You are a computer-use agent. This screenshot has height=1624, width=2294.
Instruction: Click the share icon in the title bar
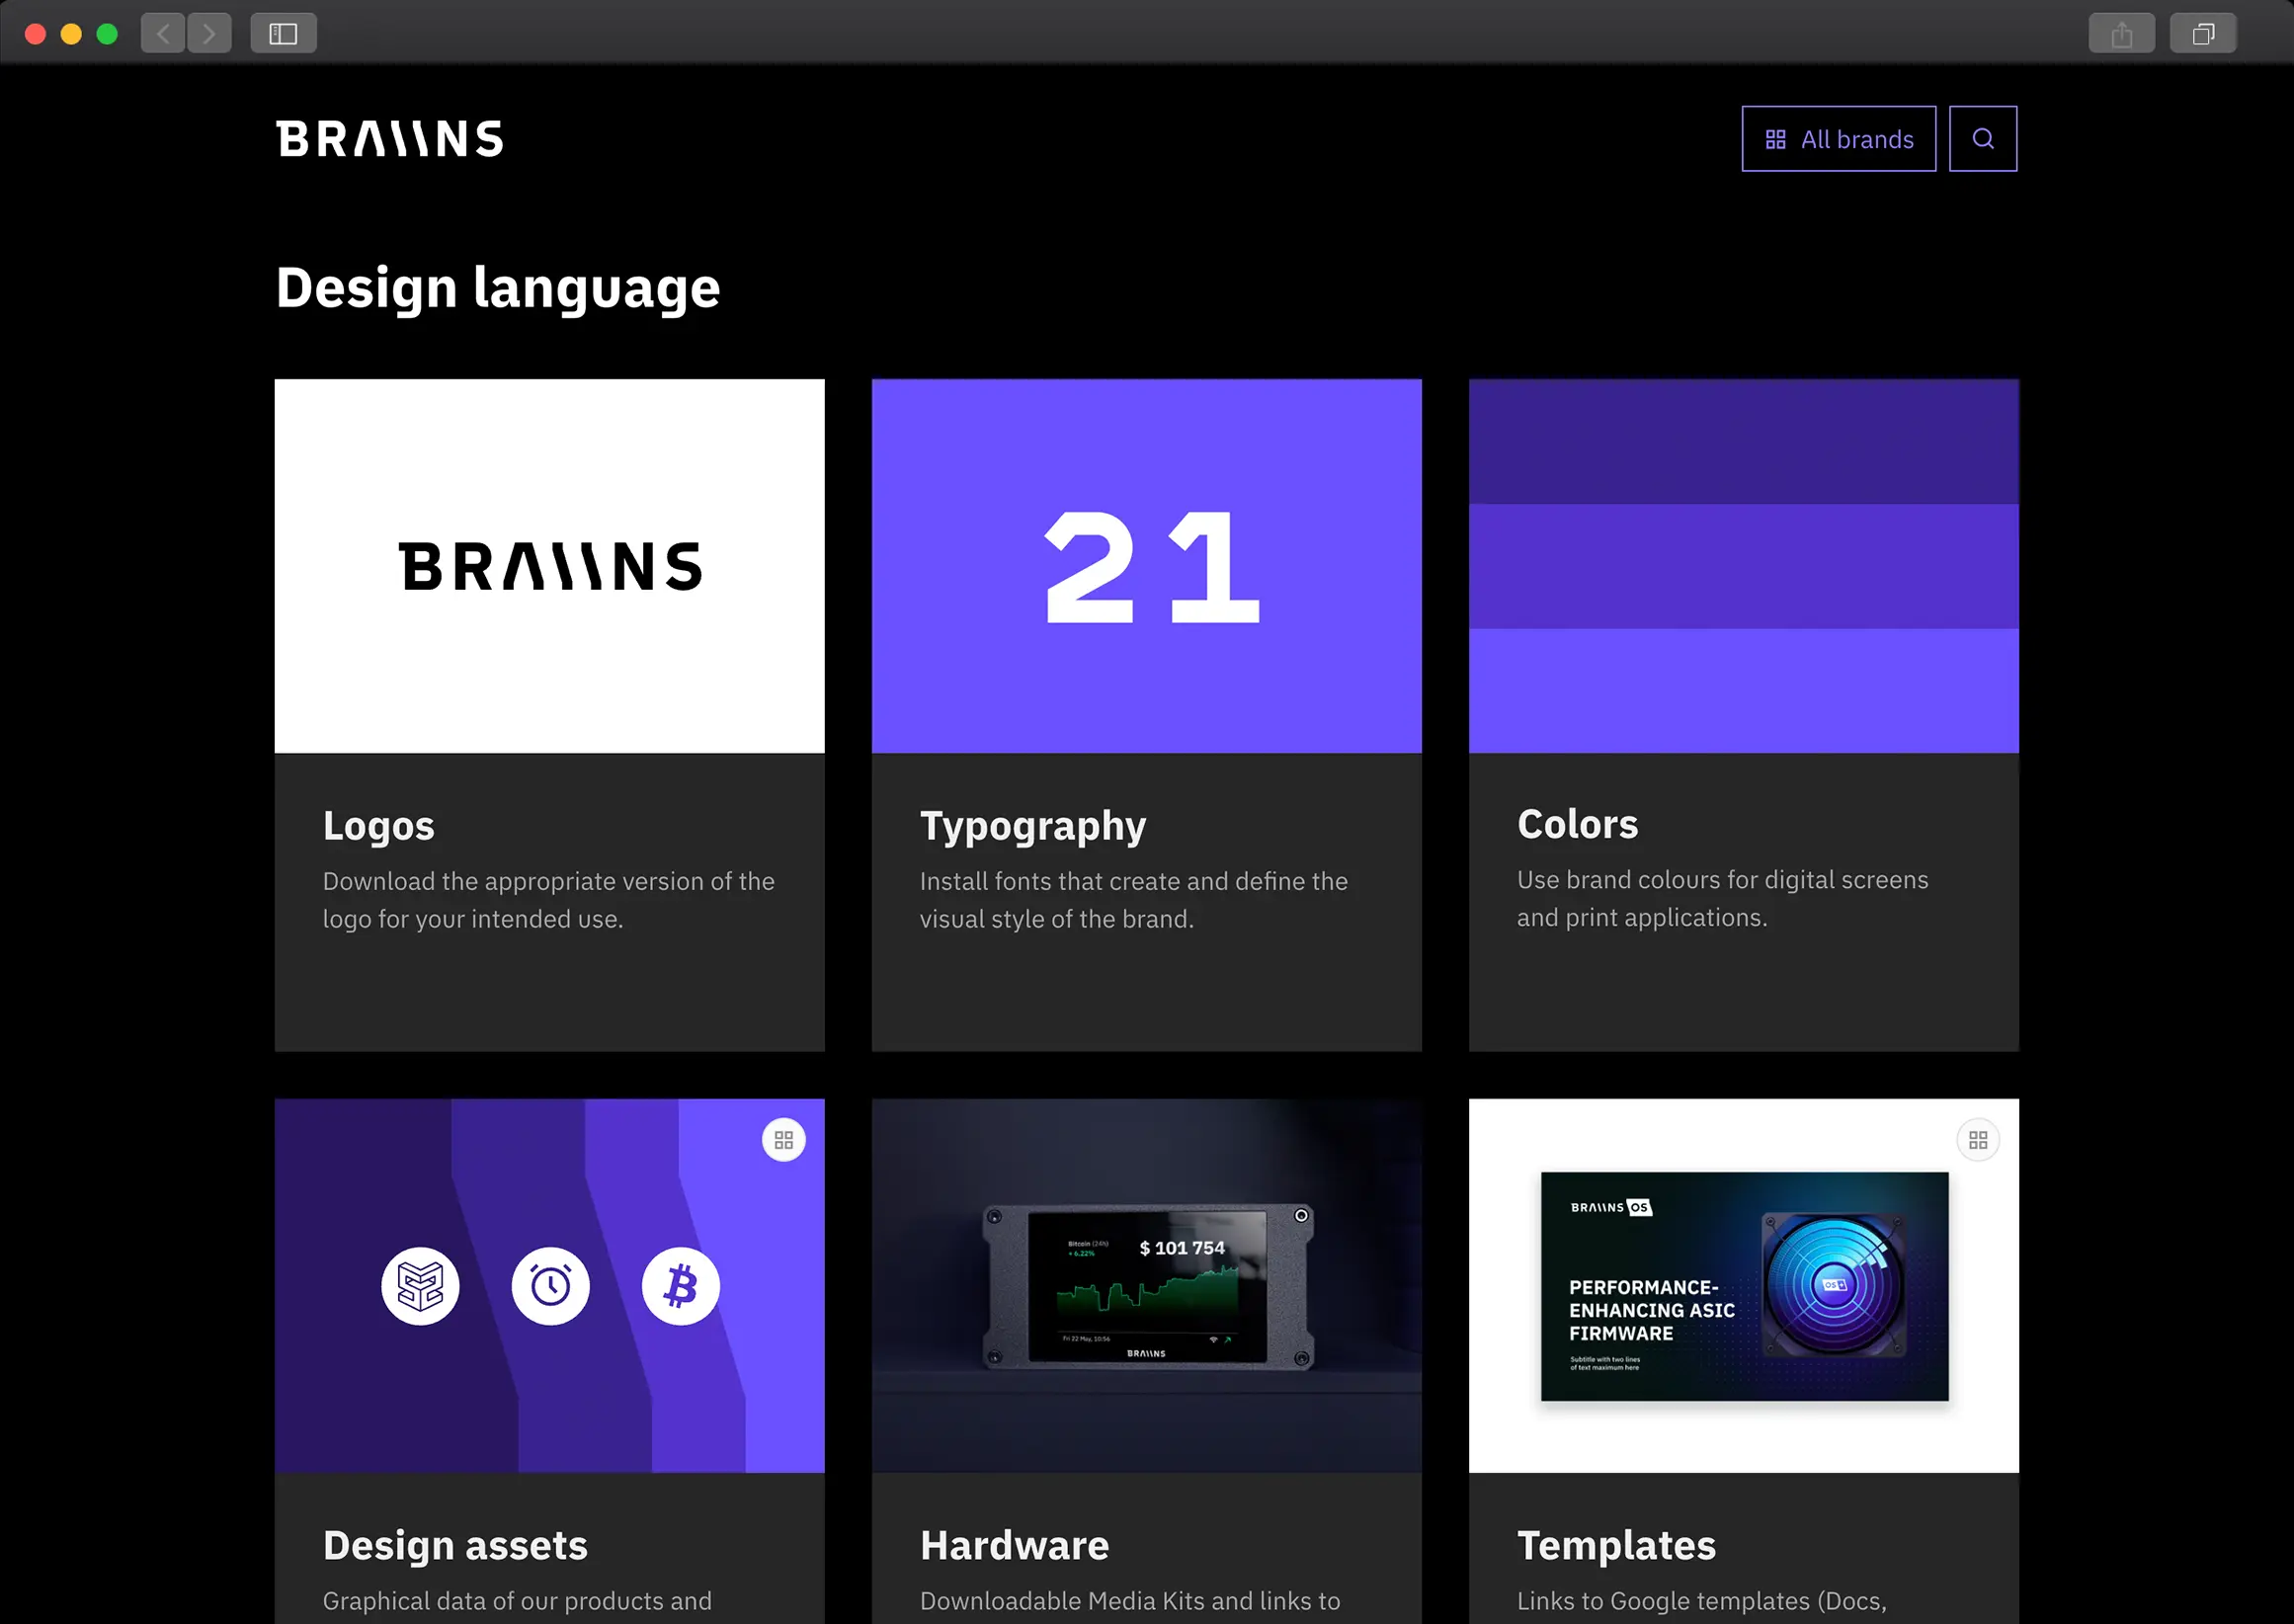pos(2122,34)
